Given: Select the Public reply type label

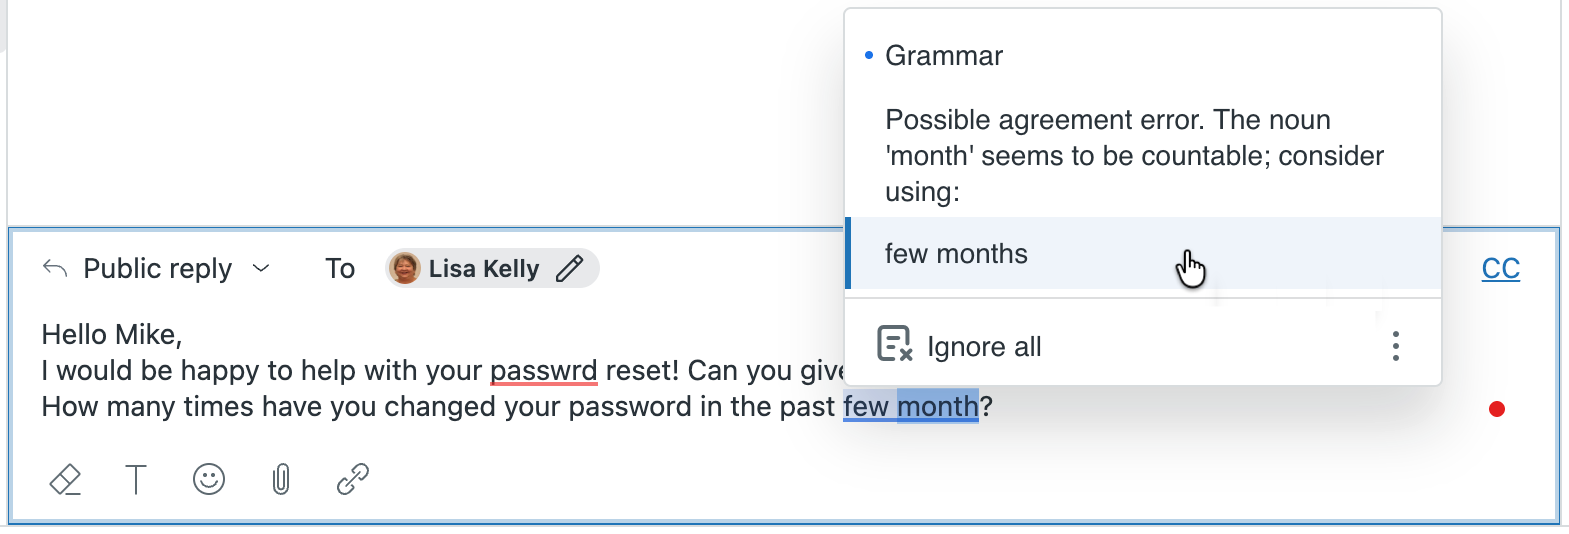Looking at the screenshot, I should pos(157,268).
